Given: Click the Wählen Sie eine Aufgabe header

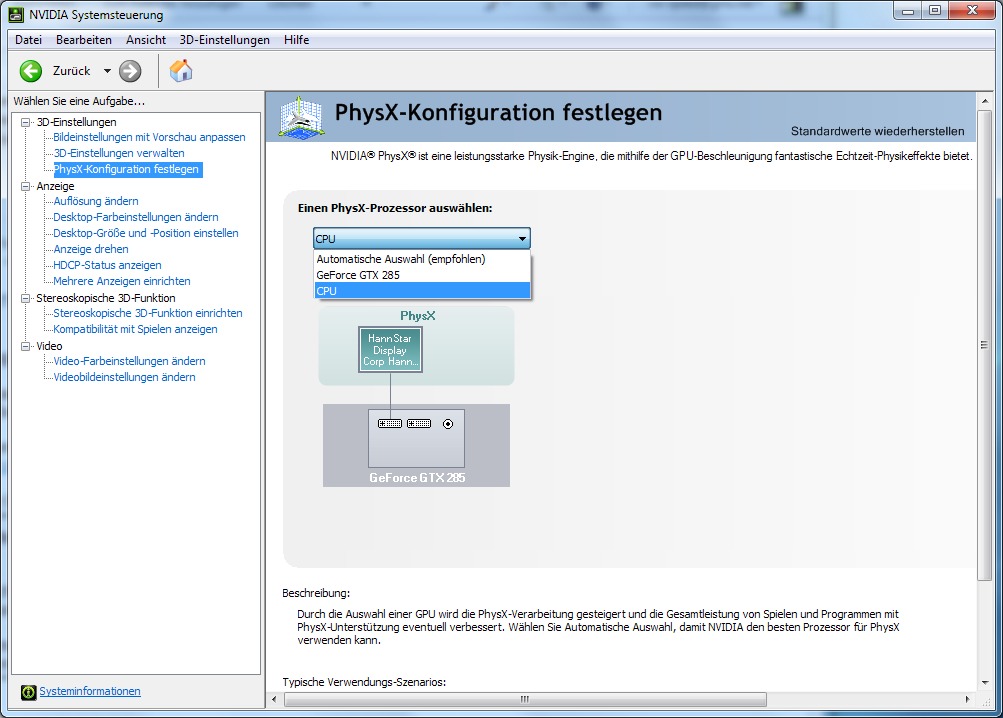Looking at the screenshot, I should (x=79, y=101).
